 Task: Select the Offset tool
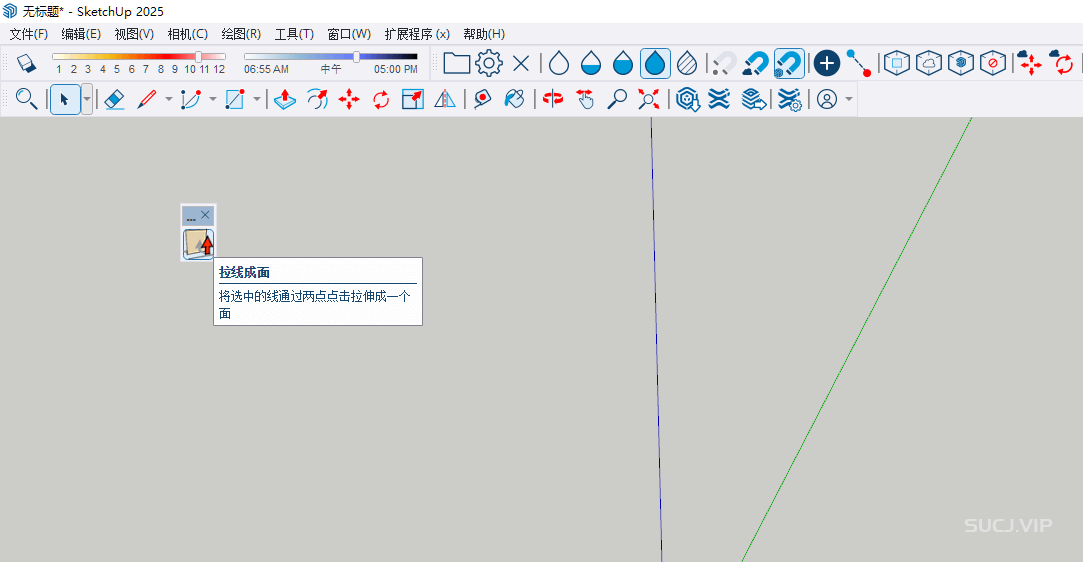[x=317, y=99]
